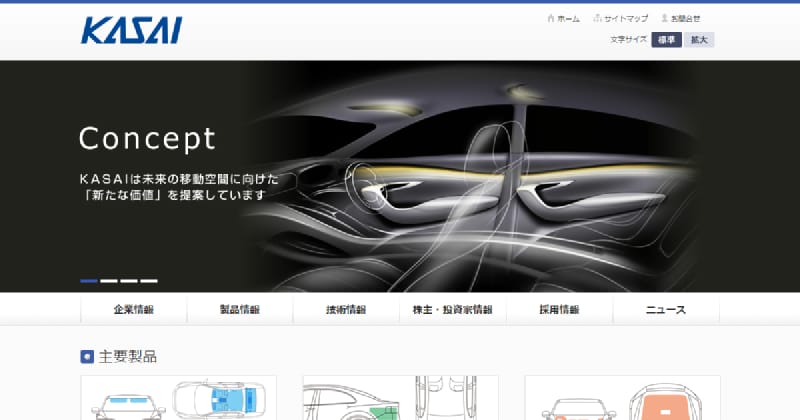This screenshot has width=800, height=420.
Task: Open the サイトマップ sitemap link
Action: (x=626, y=18)
